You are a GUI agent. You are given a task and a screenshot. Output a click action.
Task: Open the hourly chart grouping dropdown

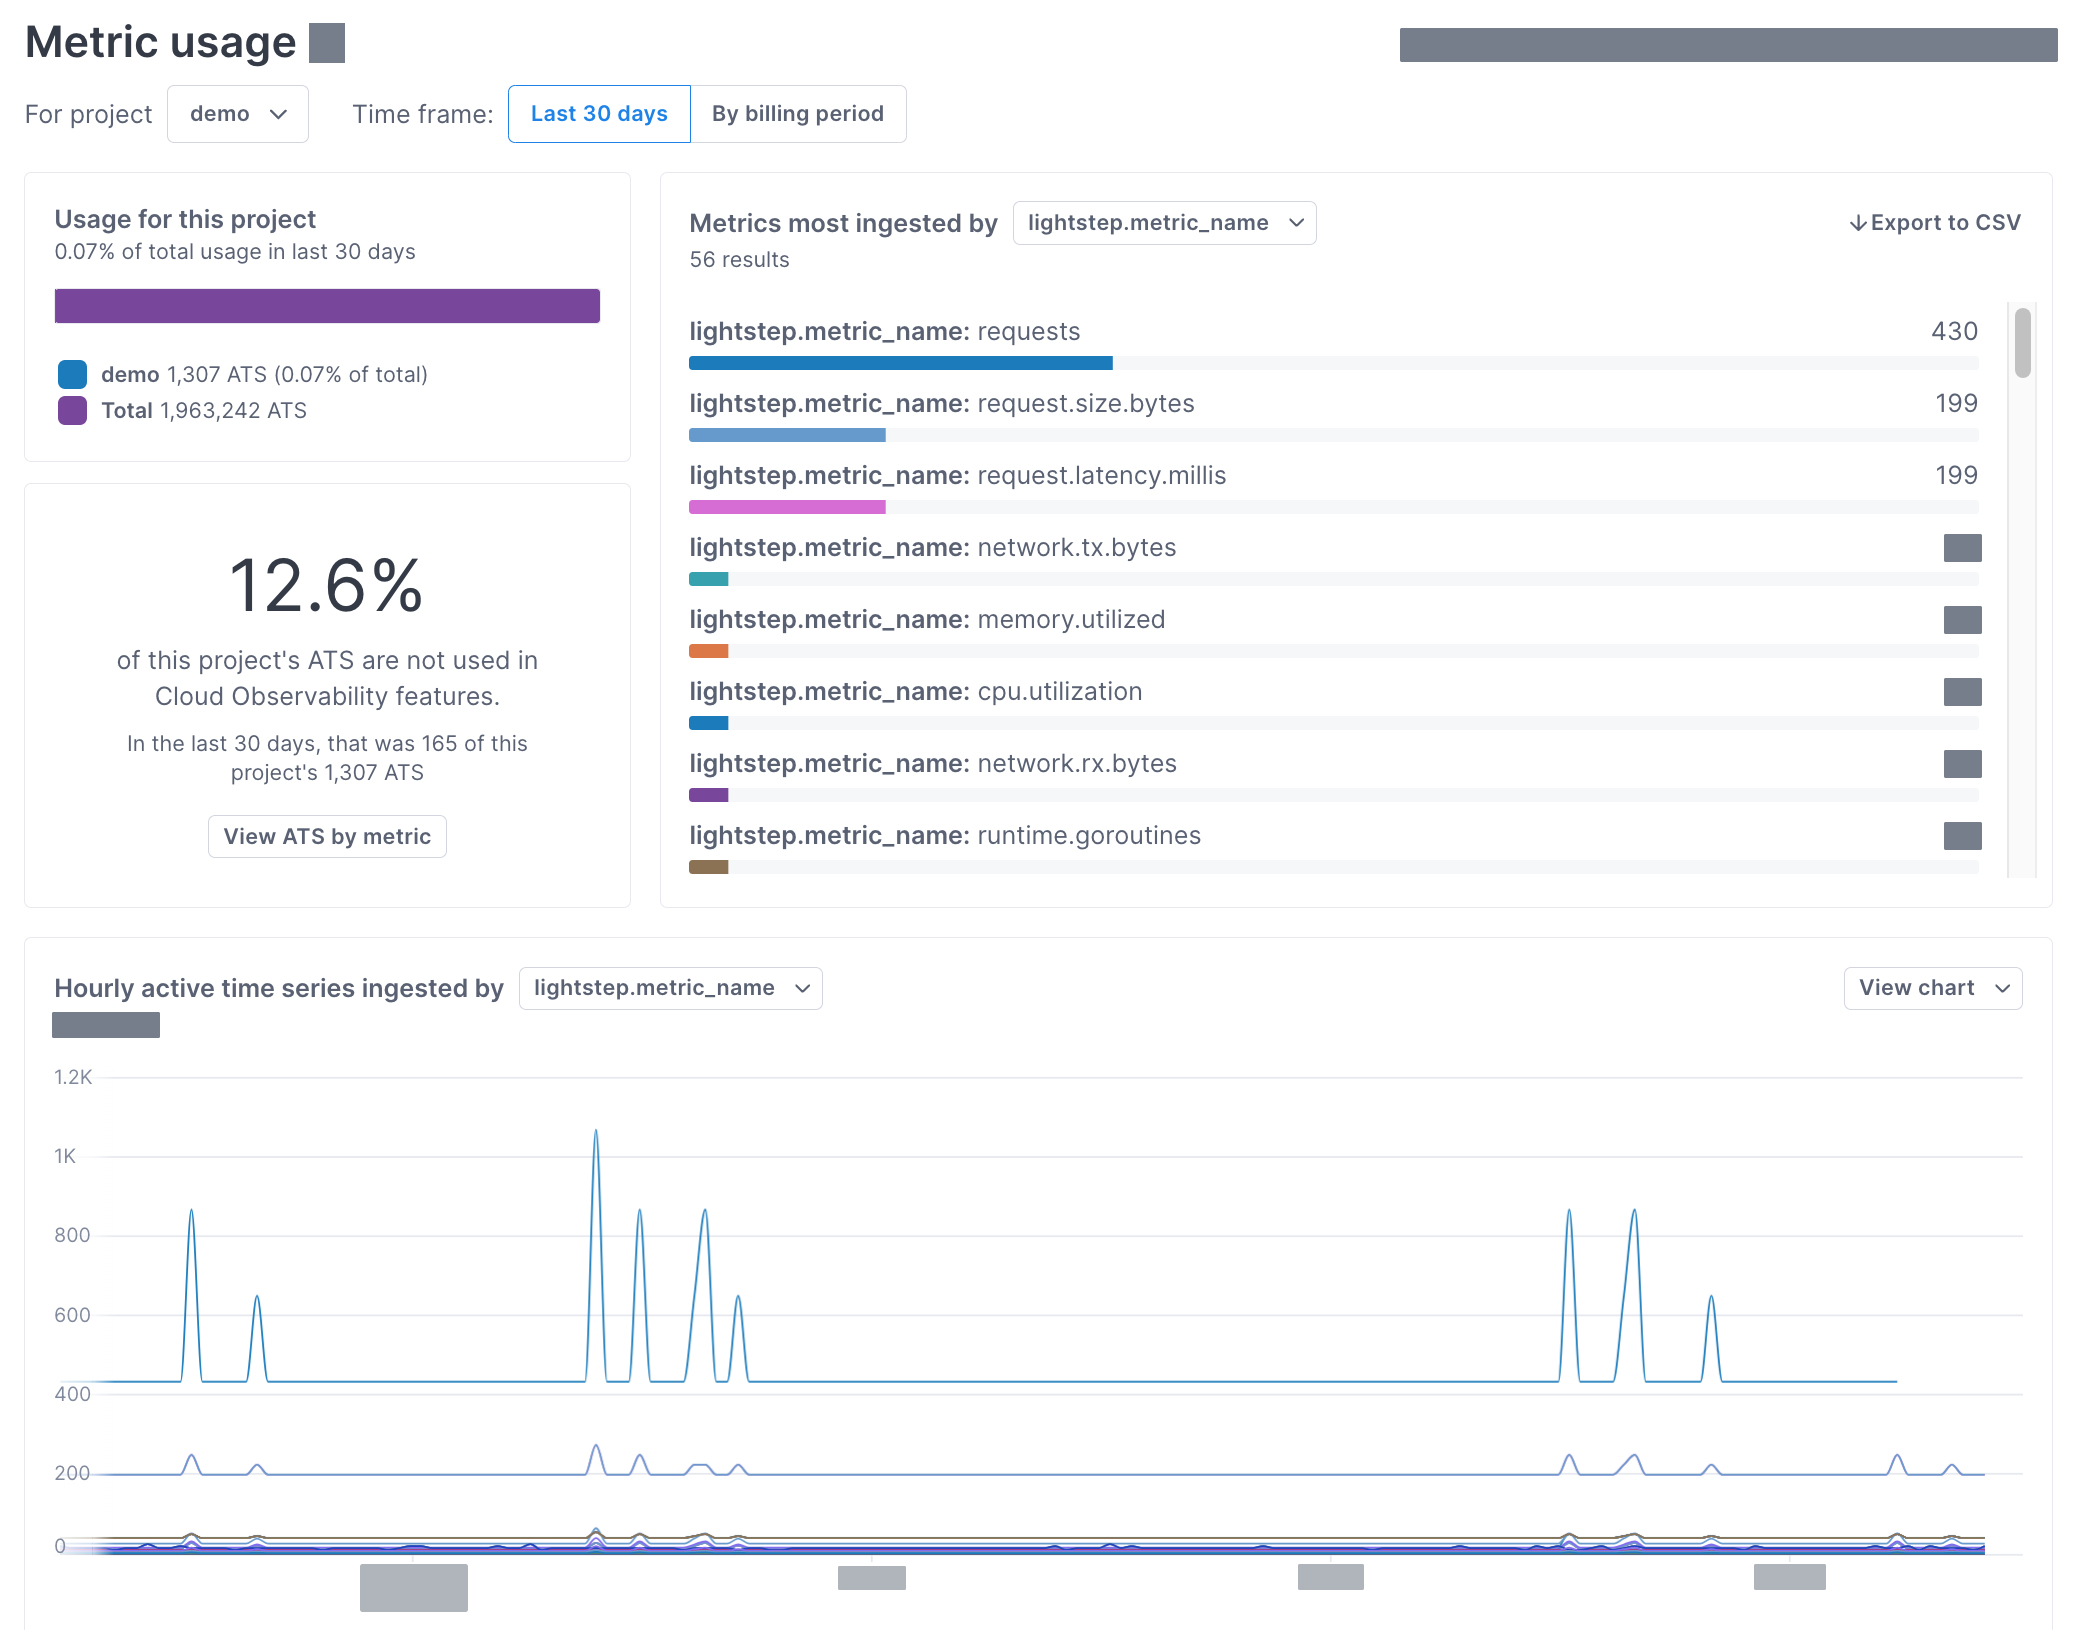[670, 988]
